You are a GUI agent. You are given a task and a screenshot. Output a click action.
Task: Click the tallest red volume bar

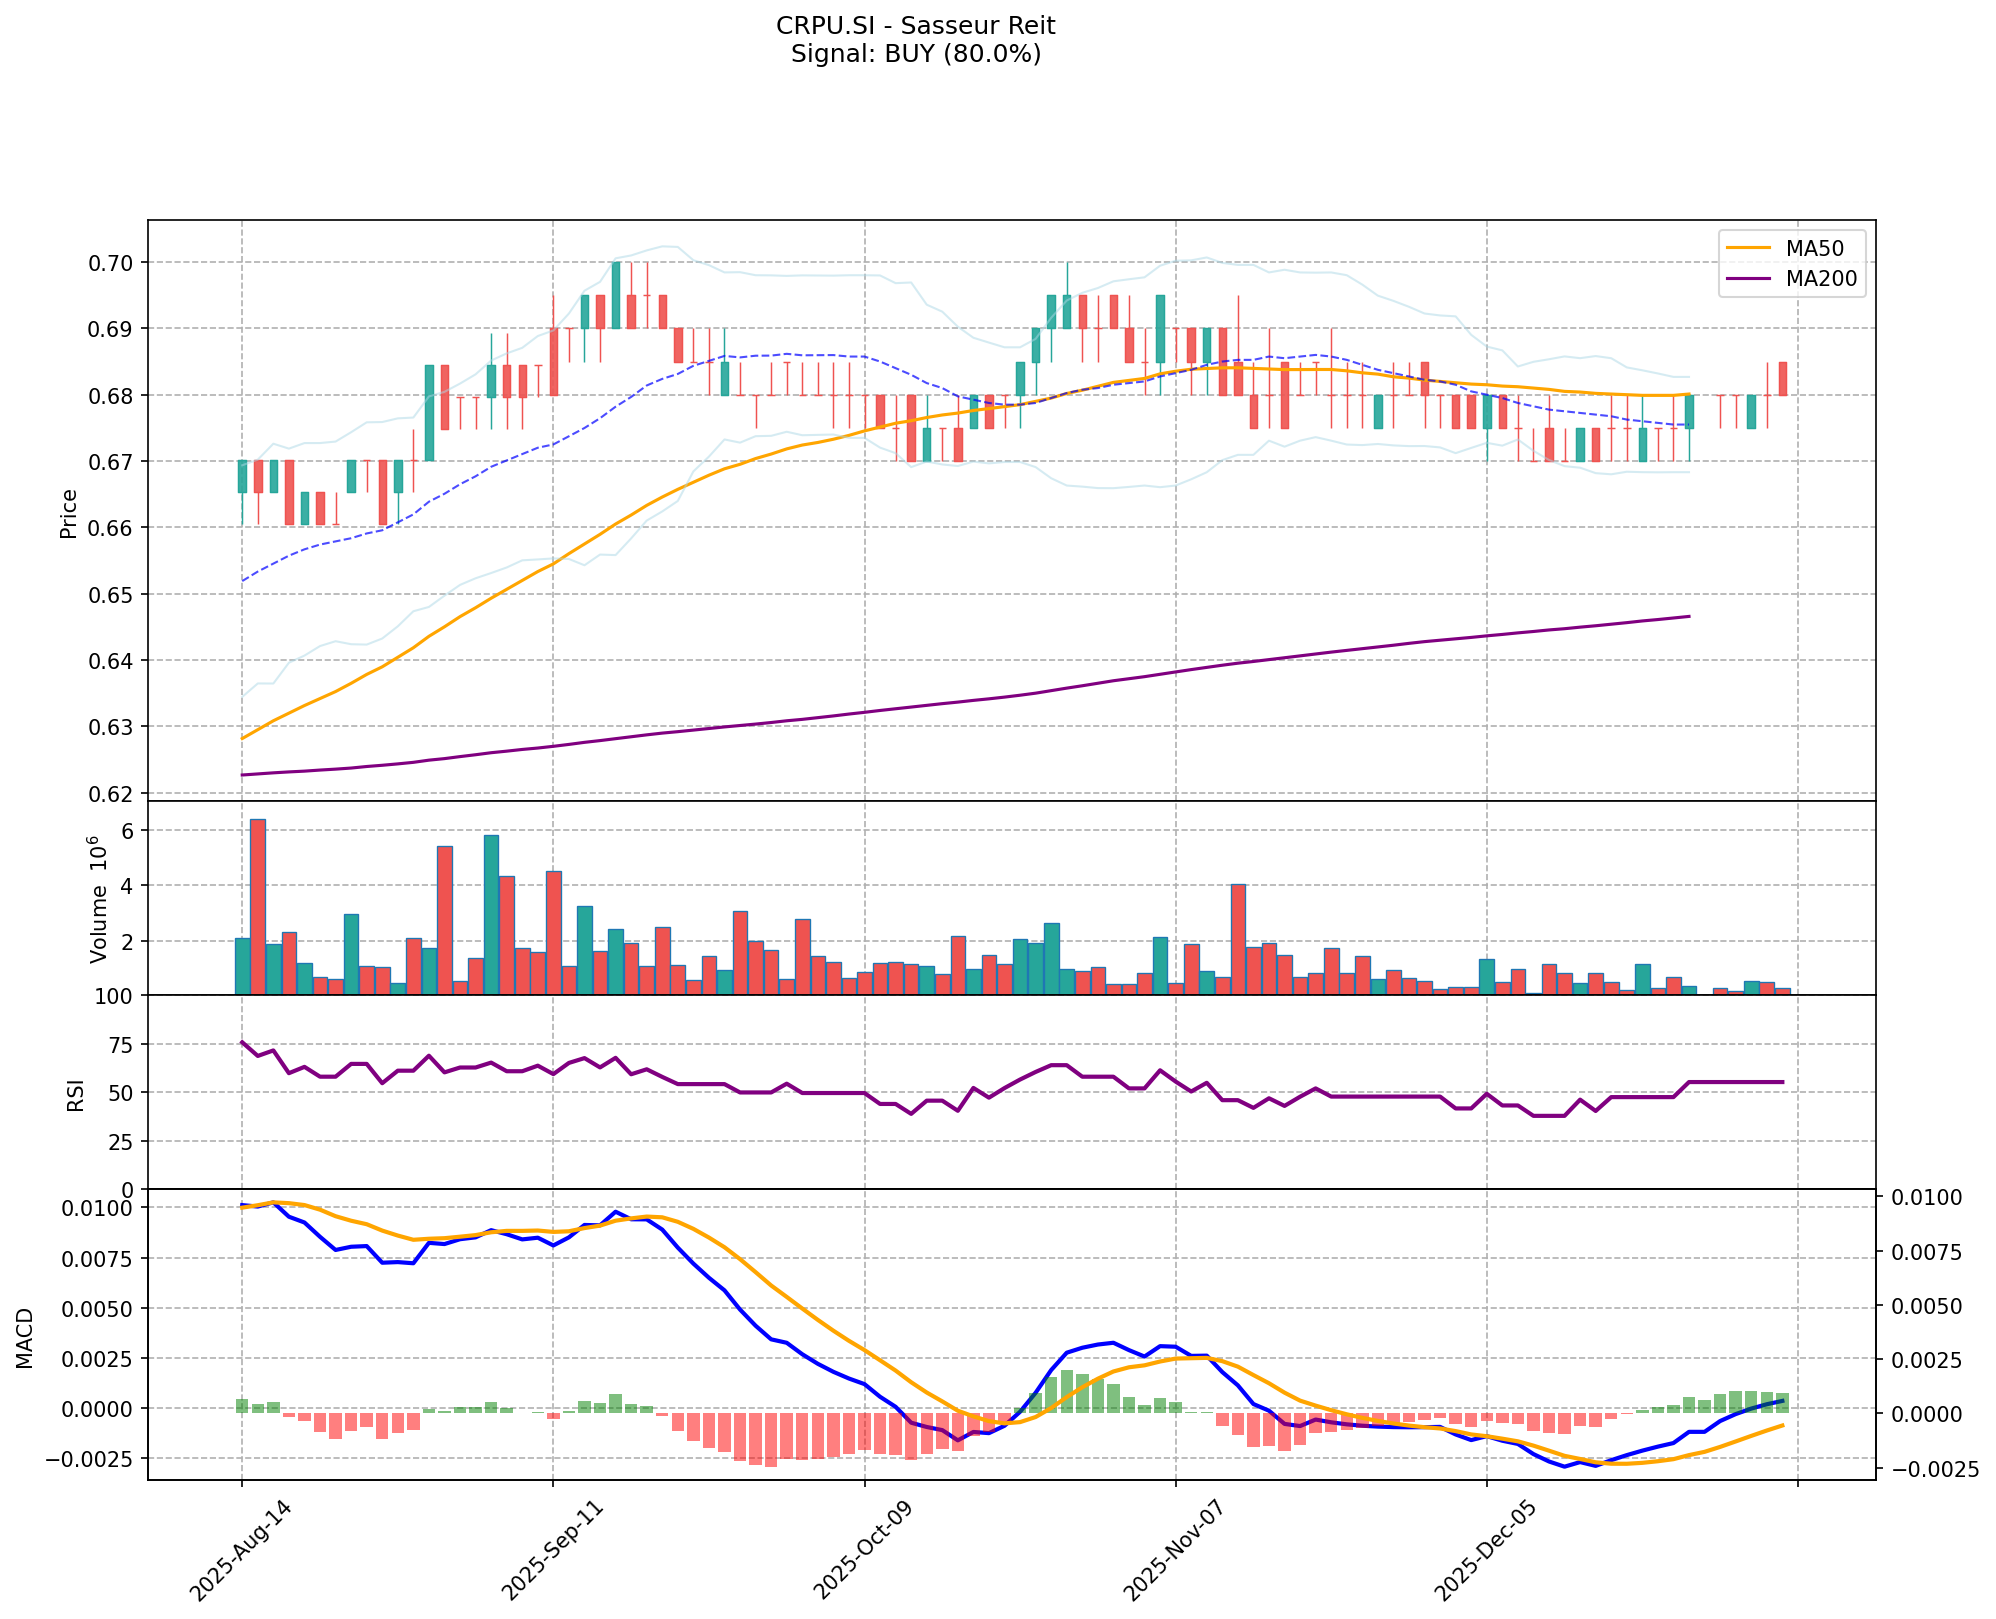(x=258, y=906)
